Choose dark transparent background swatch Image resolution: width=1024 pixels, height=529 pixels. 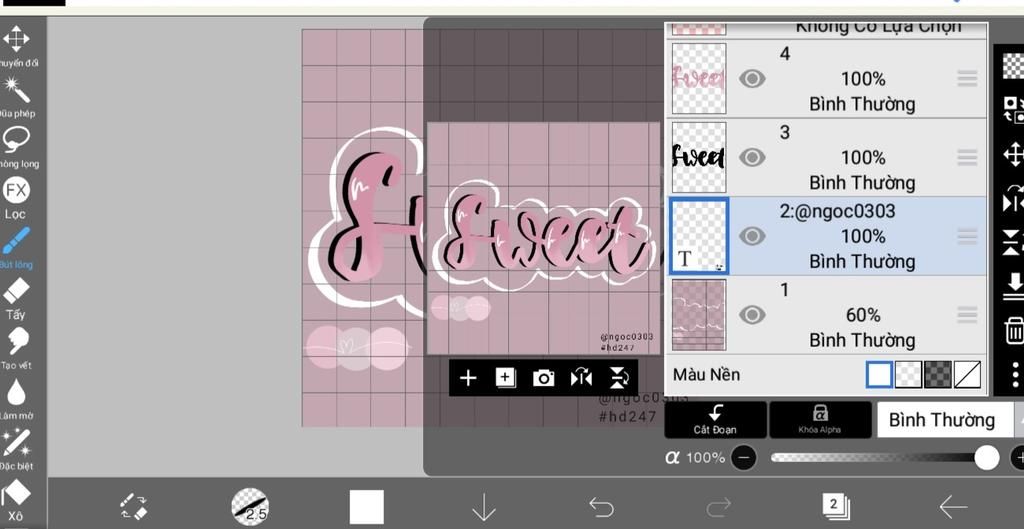coord(938,375)
